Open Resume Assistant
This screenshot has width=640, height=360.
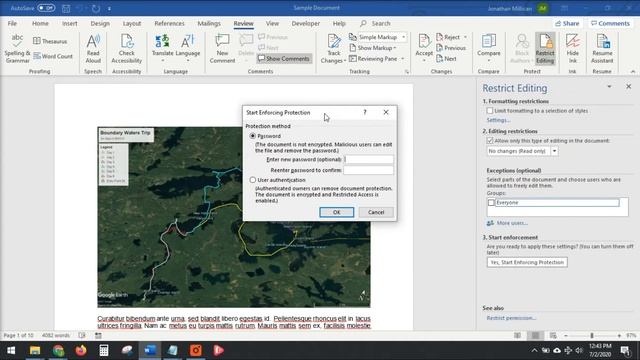point(602,49)
